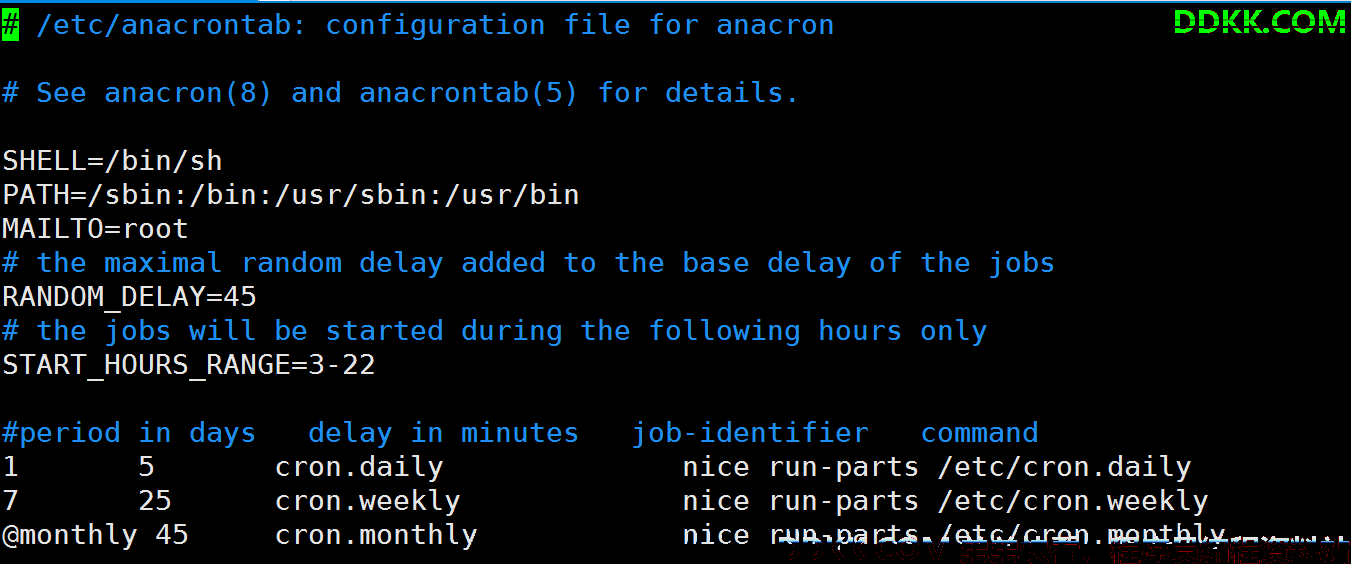
Task: Click the 'command' column header comment
Action: 979,433
